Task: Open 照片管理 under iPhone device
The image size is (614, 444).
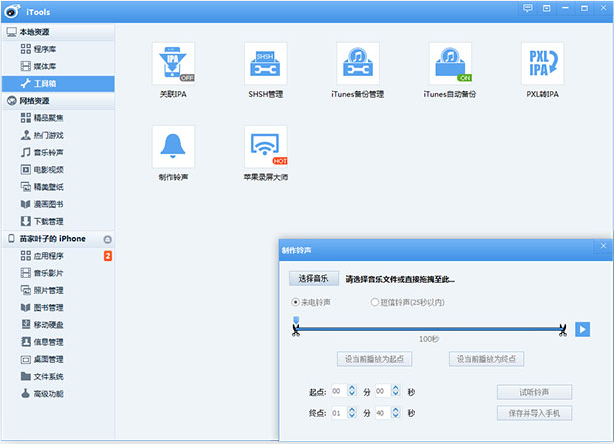Action: click(x=58, y=290)
